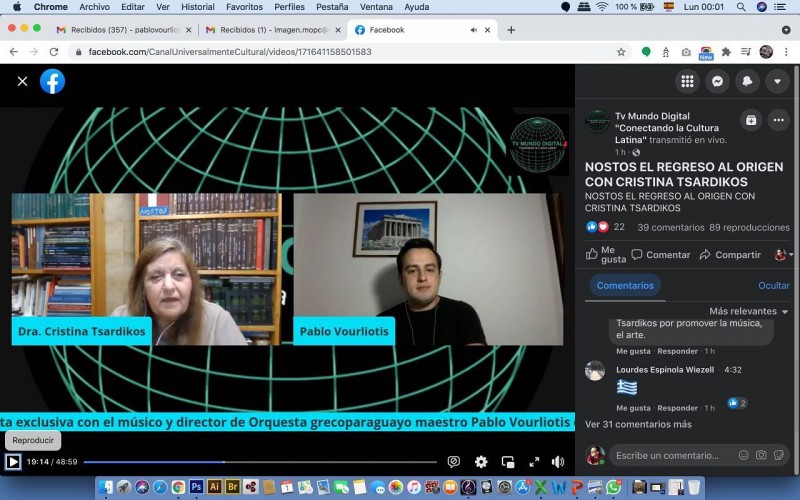Image resolution: width=800 pixels, height=500 pixels.
Task: Open the post options three-dot menu
Action: 778,120
